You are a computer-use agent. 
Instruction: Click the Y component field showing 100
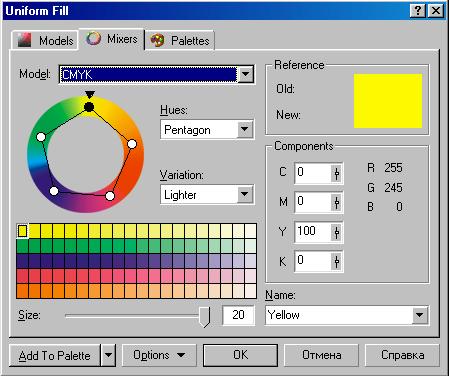(x=313, y=231)
